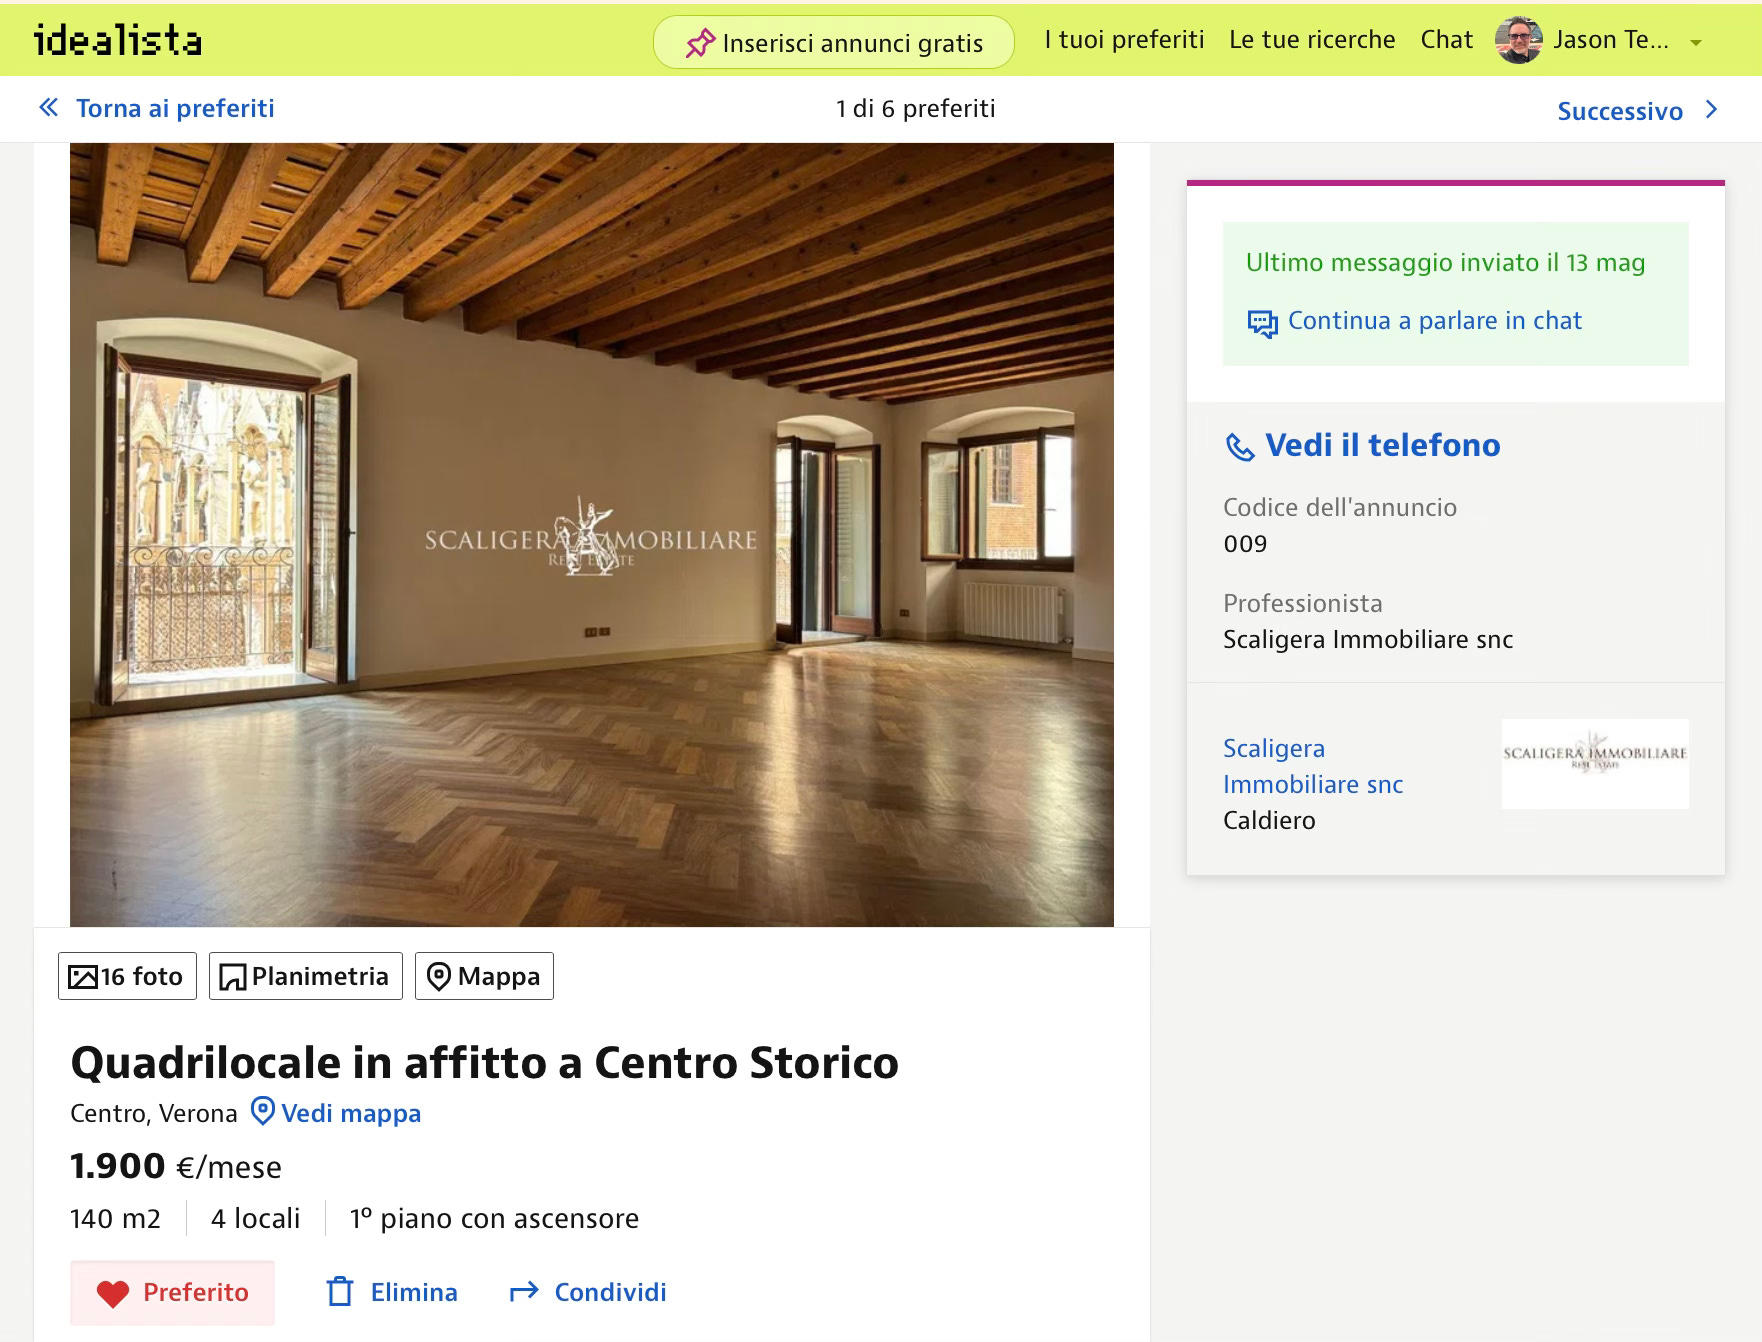The image size is (1762, 1342).
Task: Open the 16 foto gallery
Action: click(127, 976)
